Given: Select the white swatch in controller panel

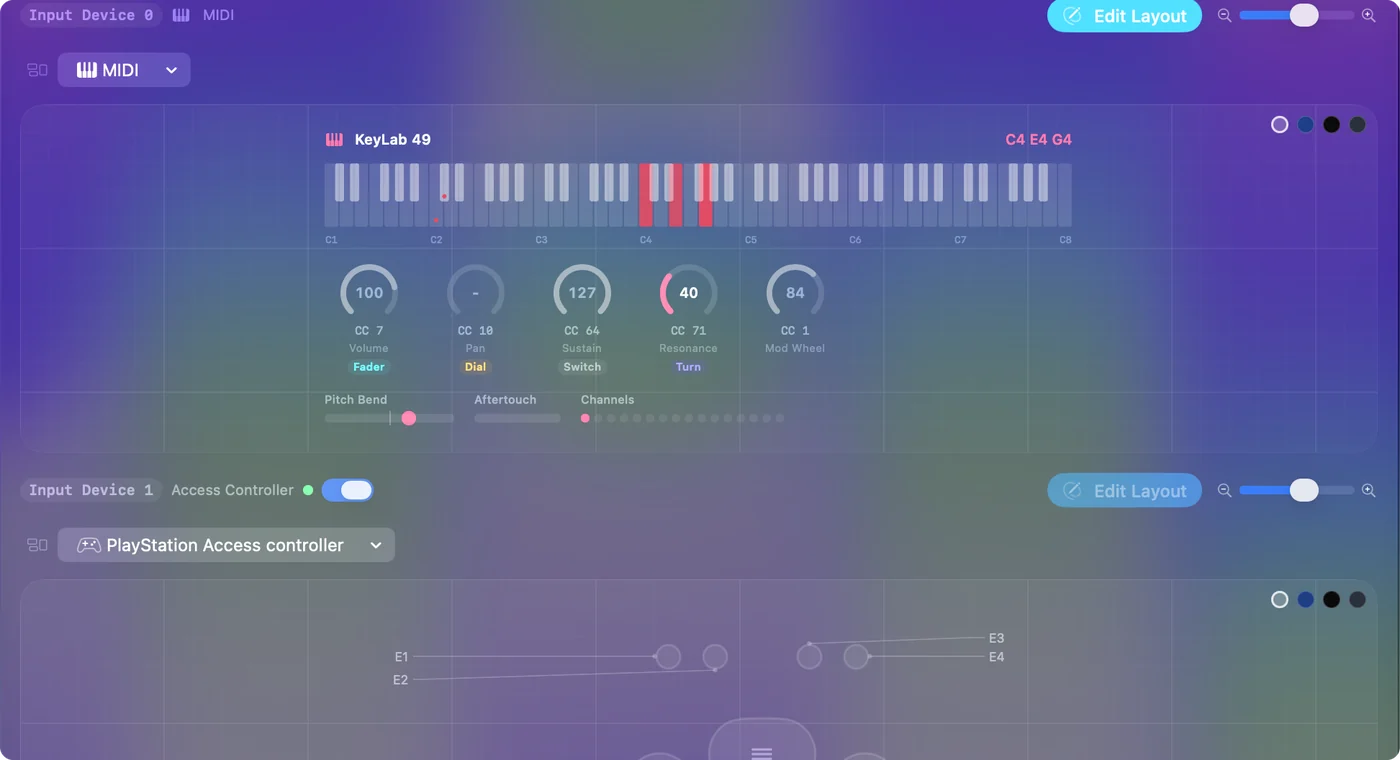Looking at the screenshot, I should tap(1279, 600).
